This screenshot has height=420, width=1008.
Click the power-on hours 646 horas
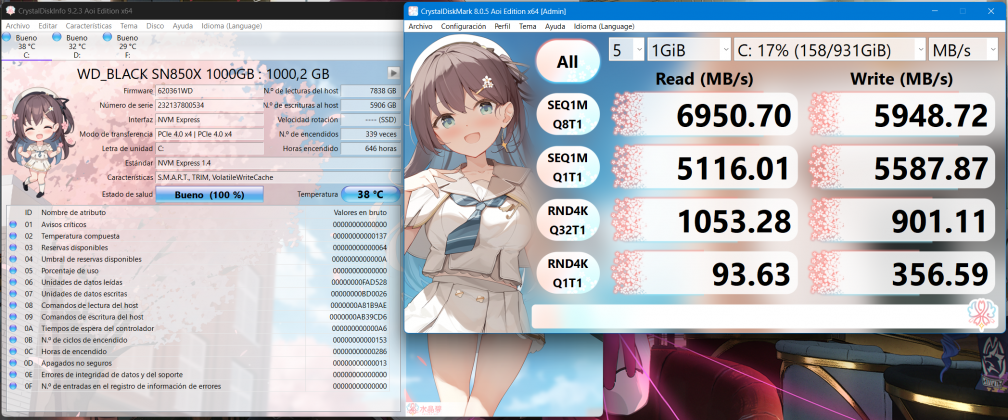[370, 149]
